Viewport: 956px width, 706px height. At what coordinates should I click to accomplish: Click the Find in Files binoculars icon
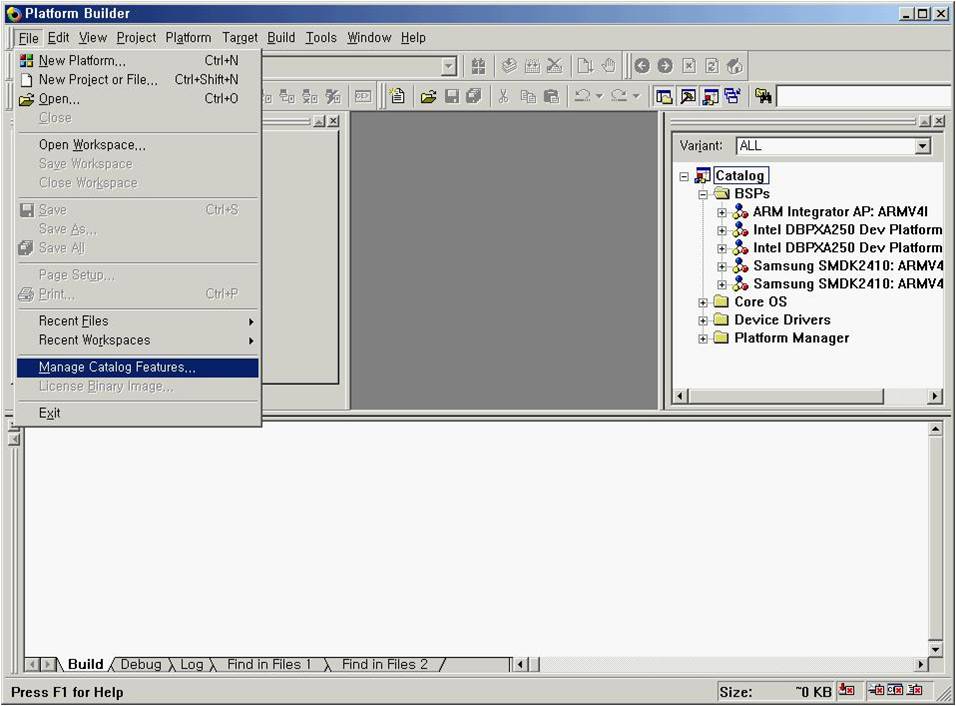pos(764,96)
